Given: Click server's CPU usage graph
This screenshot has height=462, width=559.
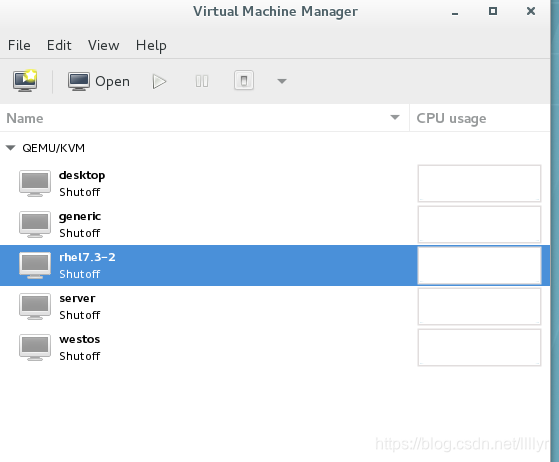Looking at the screenshot, I should pos(479,306).
